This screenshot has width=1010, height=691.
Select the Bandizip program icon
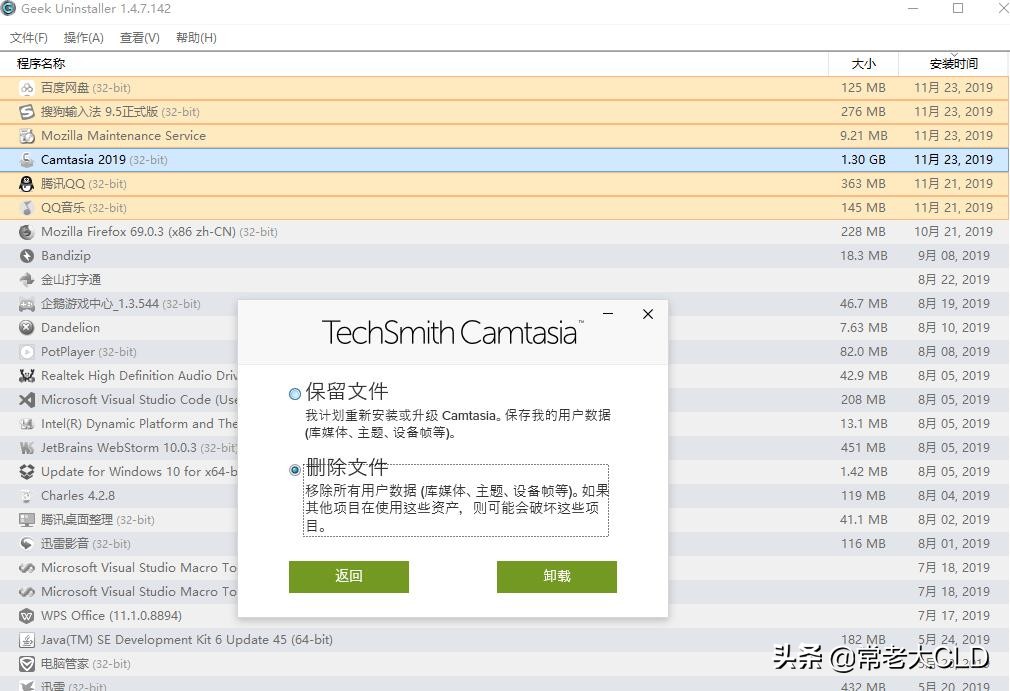pos(26,256)
